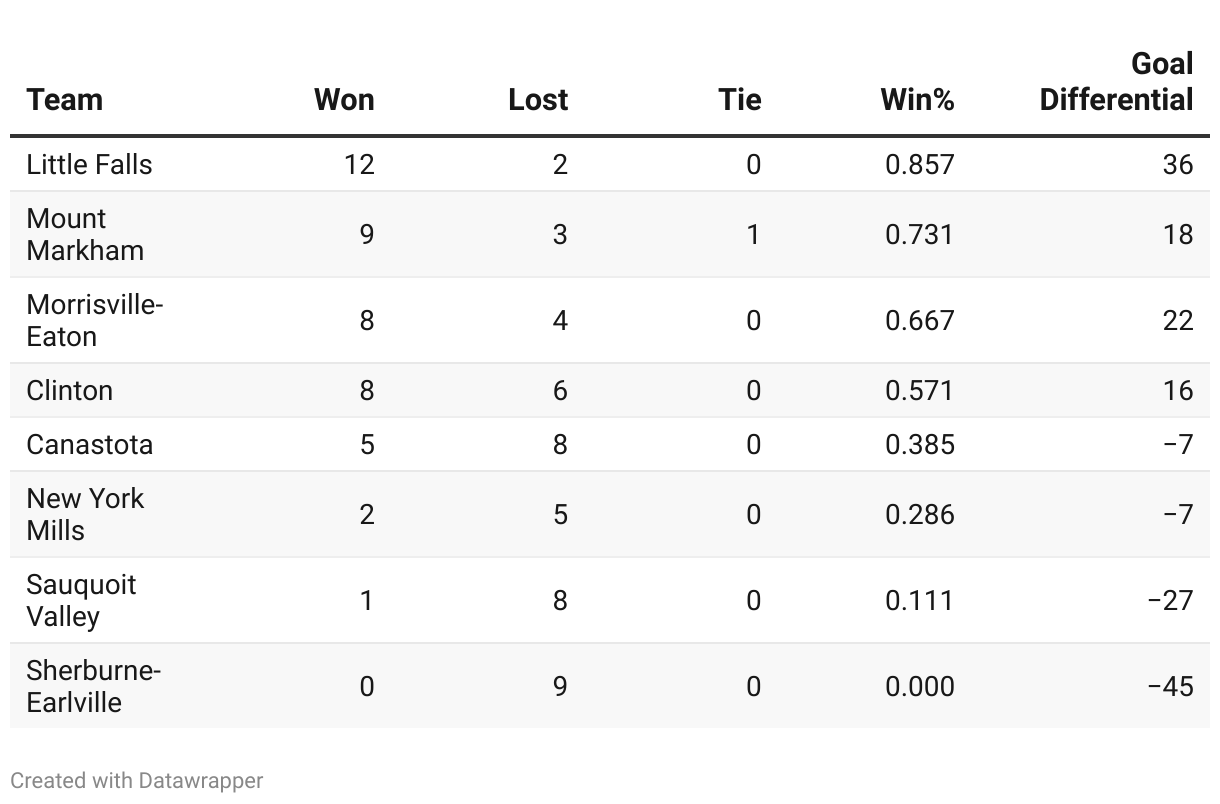The image size is (1220, 804).
Task: Select the Little Falls team name
Action: point(90,164)
